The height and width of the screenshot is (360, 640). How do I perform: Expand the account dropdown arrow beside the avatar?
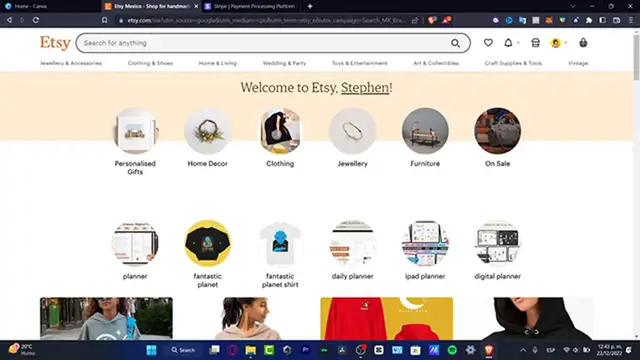566,42
